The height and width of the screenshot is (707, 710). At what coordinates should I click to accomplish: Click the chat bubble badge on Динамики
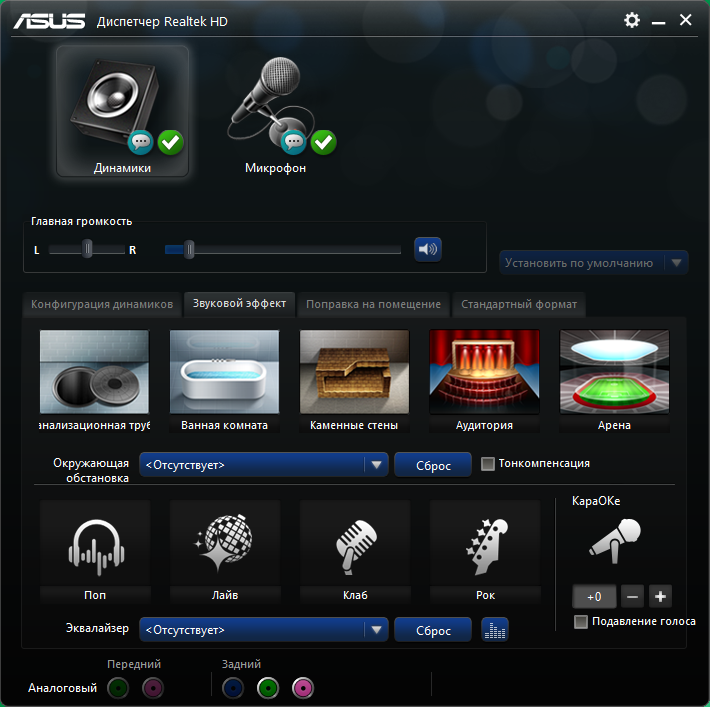point(141,143)
